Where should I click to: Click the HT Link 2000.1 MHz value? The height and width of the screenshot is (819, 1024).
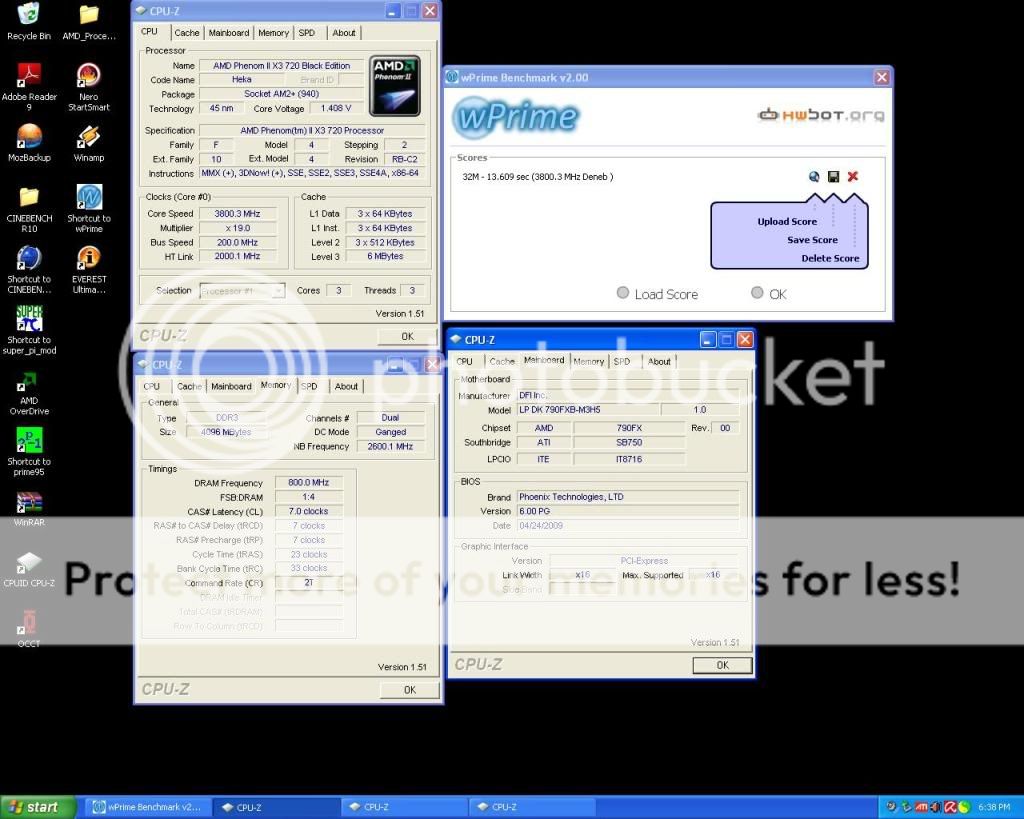pos(237,256)
